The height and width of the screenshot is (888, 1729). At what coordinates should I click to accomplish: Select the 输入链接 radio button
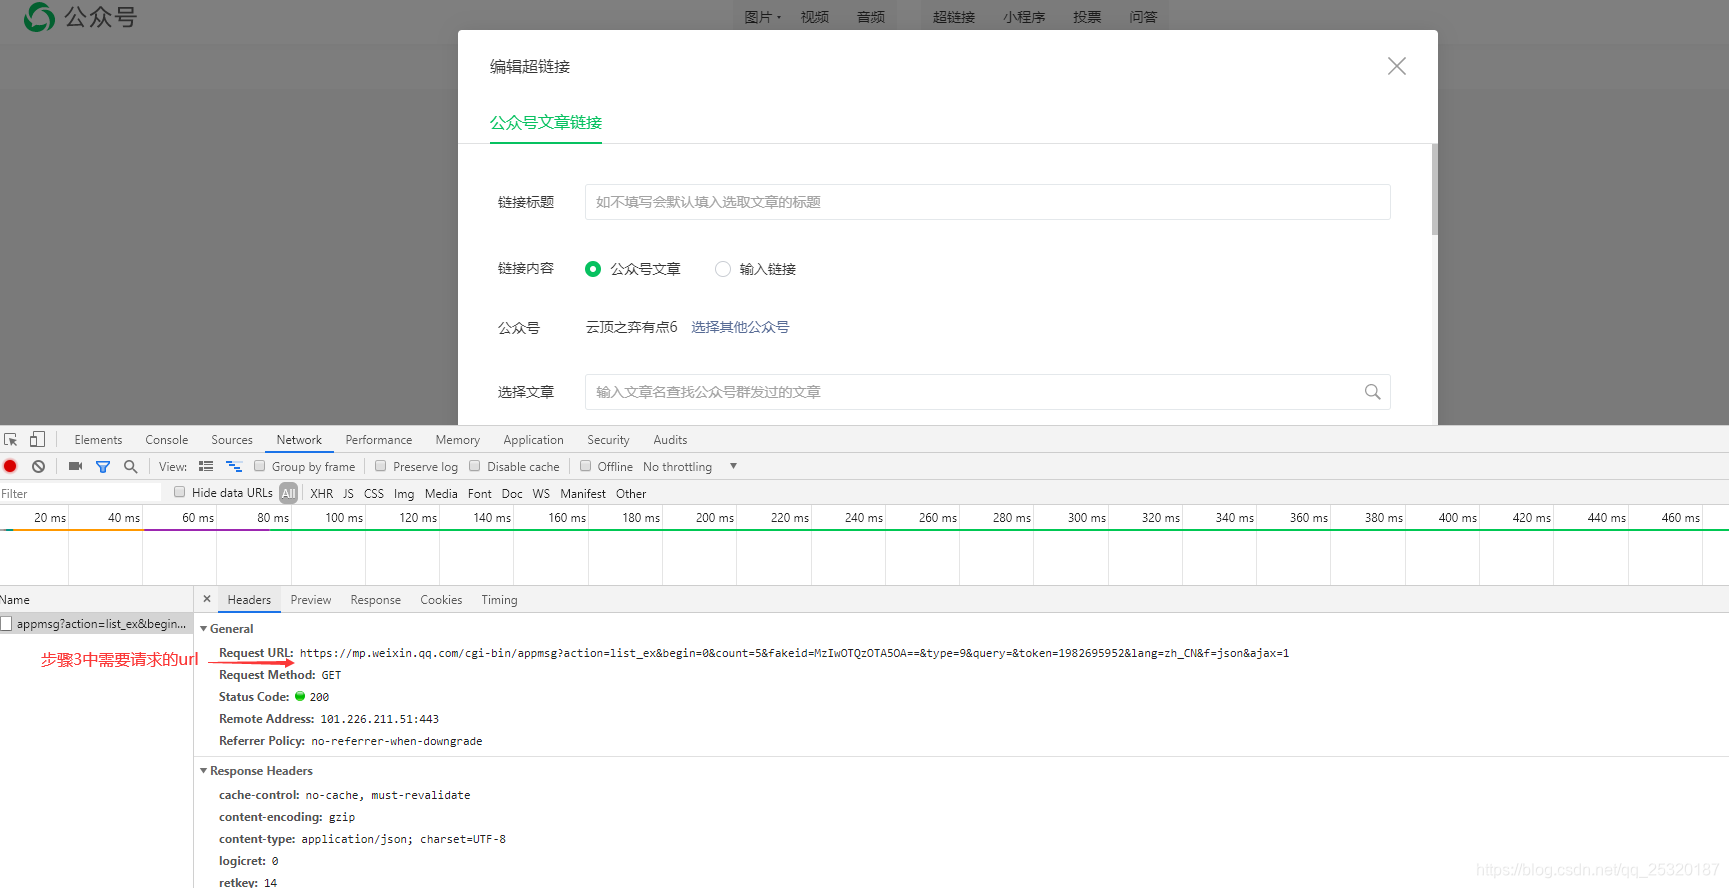723,269
